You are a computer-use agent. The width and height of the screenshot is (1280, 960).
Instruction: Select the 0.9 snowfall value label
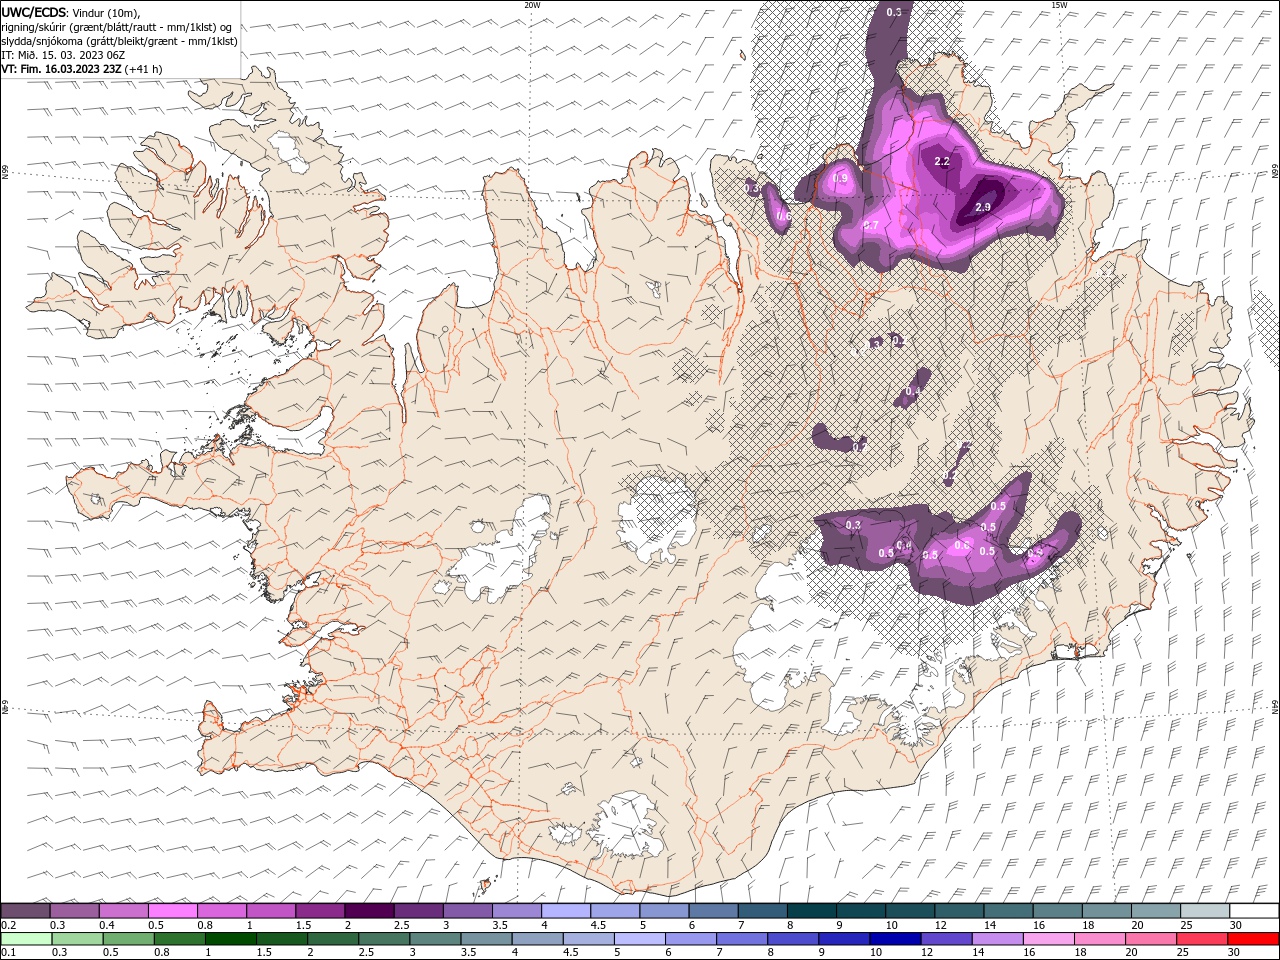pos(841,179)
